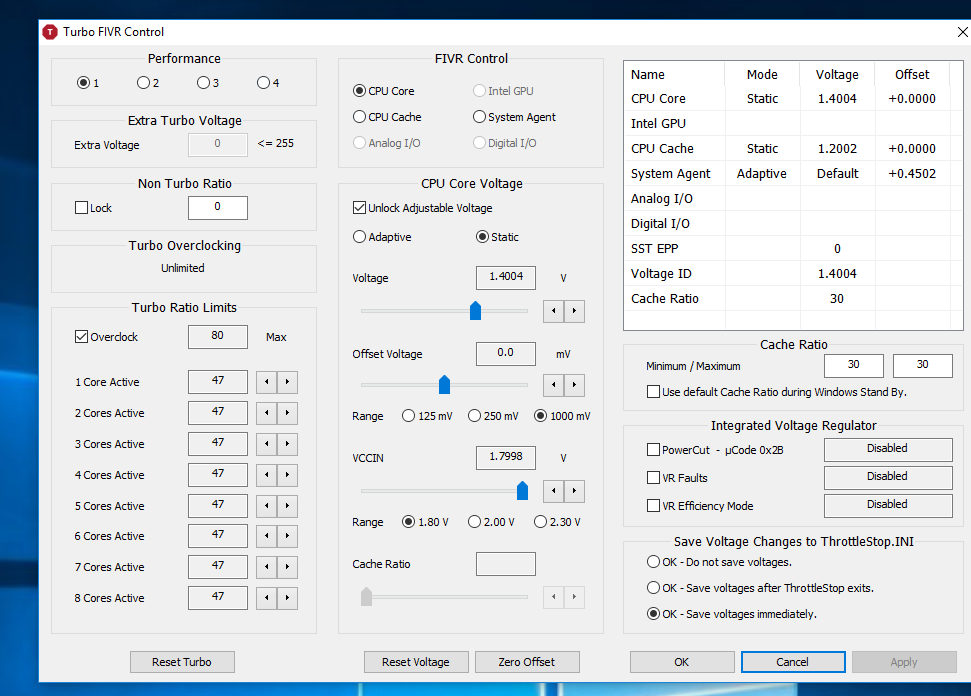Viewport: 971px width, 696px height.
Task: Click Voltage slider right arrow
Action: coord(574,311)
